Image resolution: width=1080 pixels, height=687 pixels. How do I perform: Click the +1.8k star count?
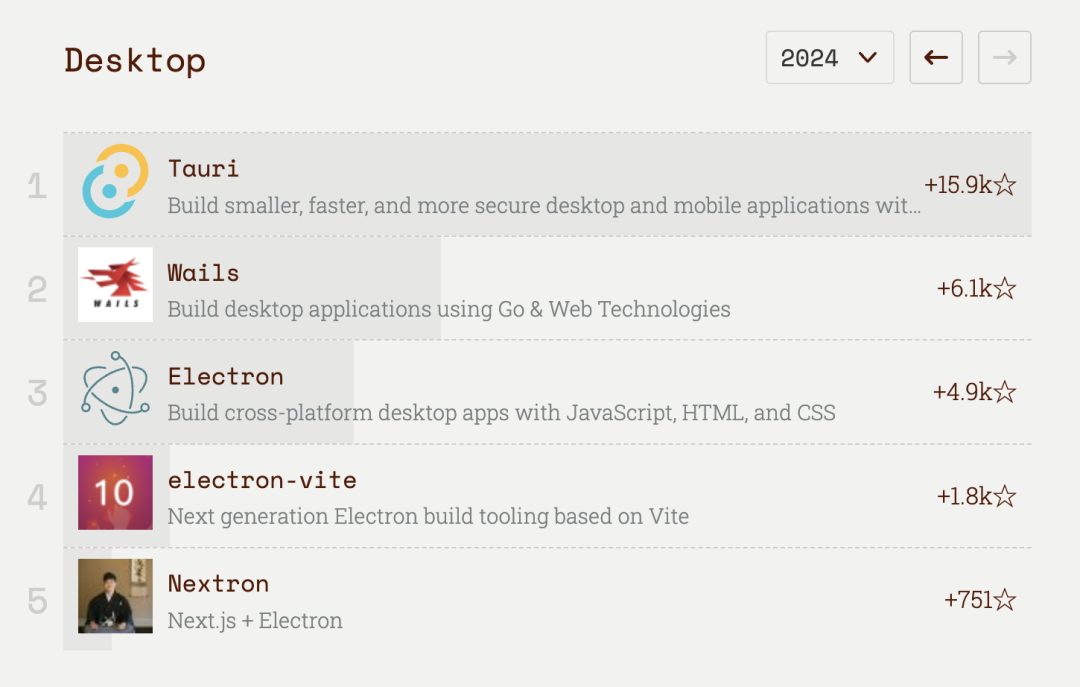pos(964,496)
